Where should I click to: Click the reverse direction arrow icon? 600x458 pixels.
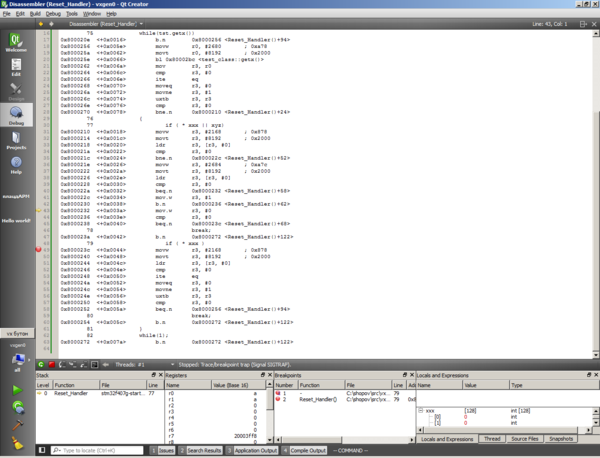[106, 365]
